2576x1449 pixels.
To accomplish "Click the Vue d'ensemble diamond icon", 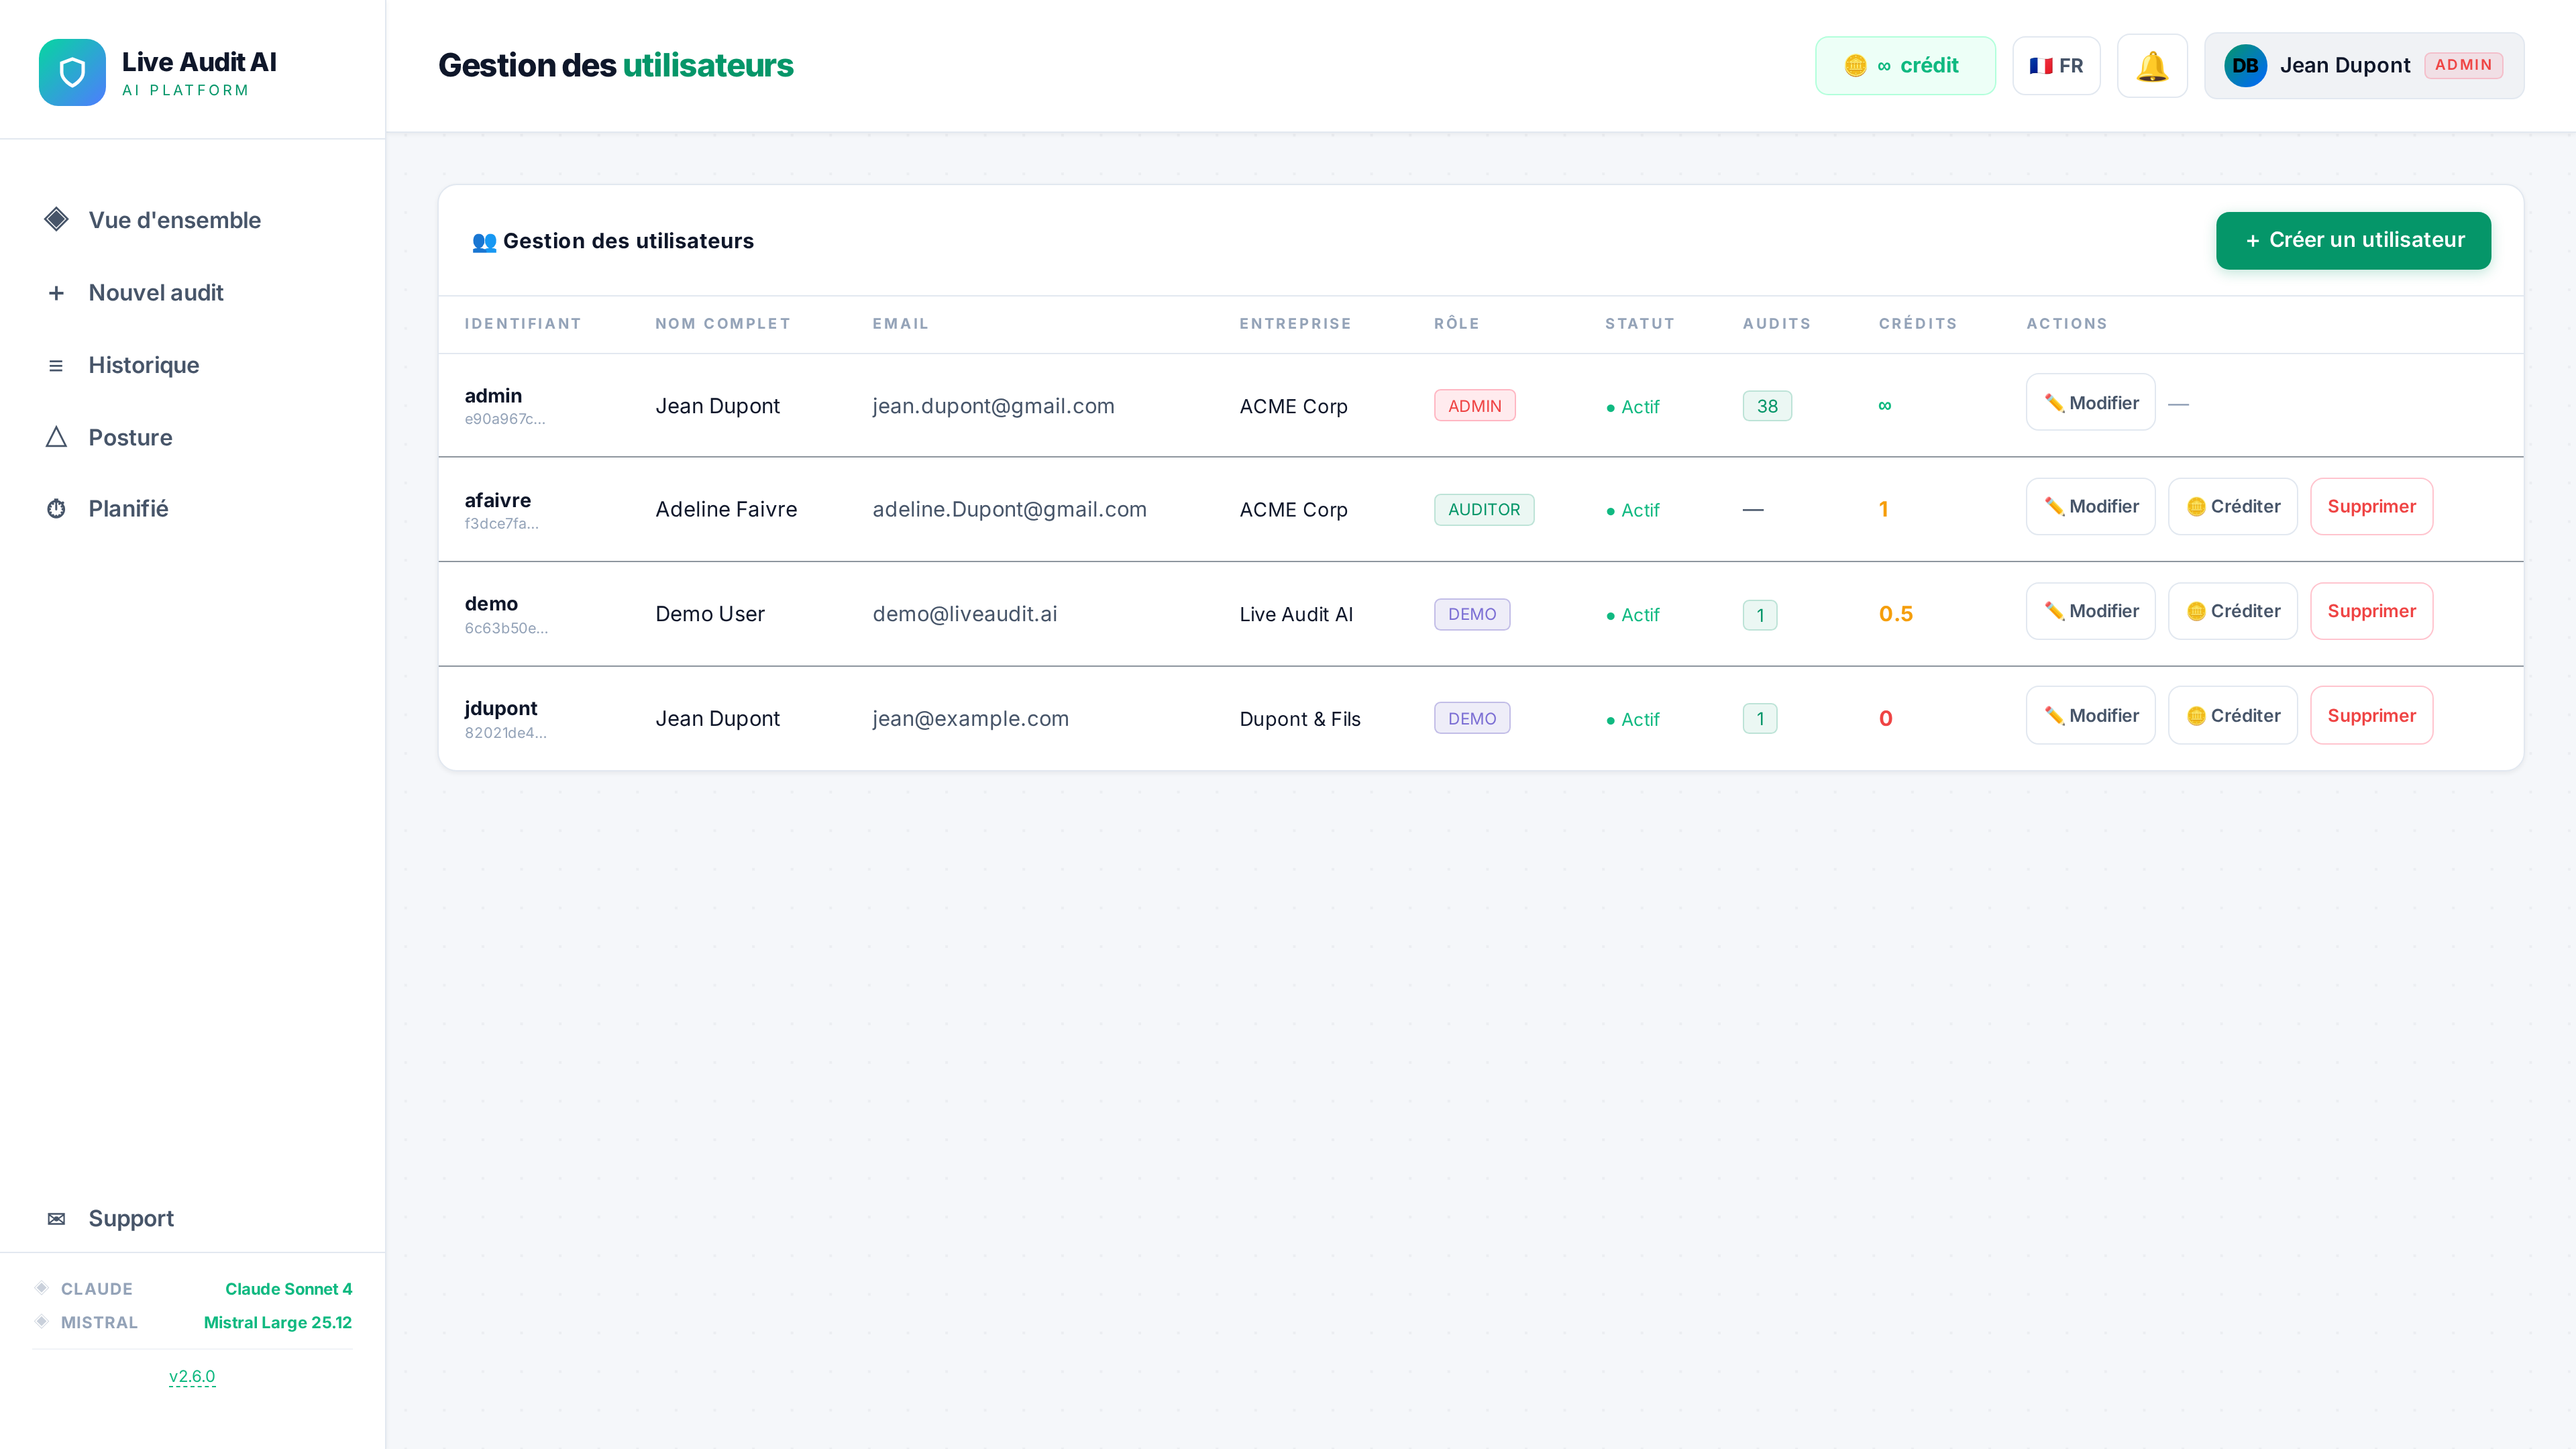I will (x=56, y=220).
